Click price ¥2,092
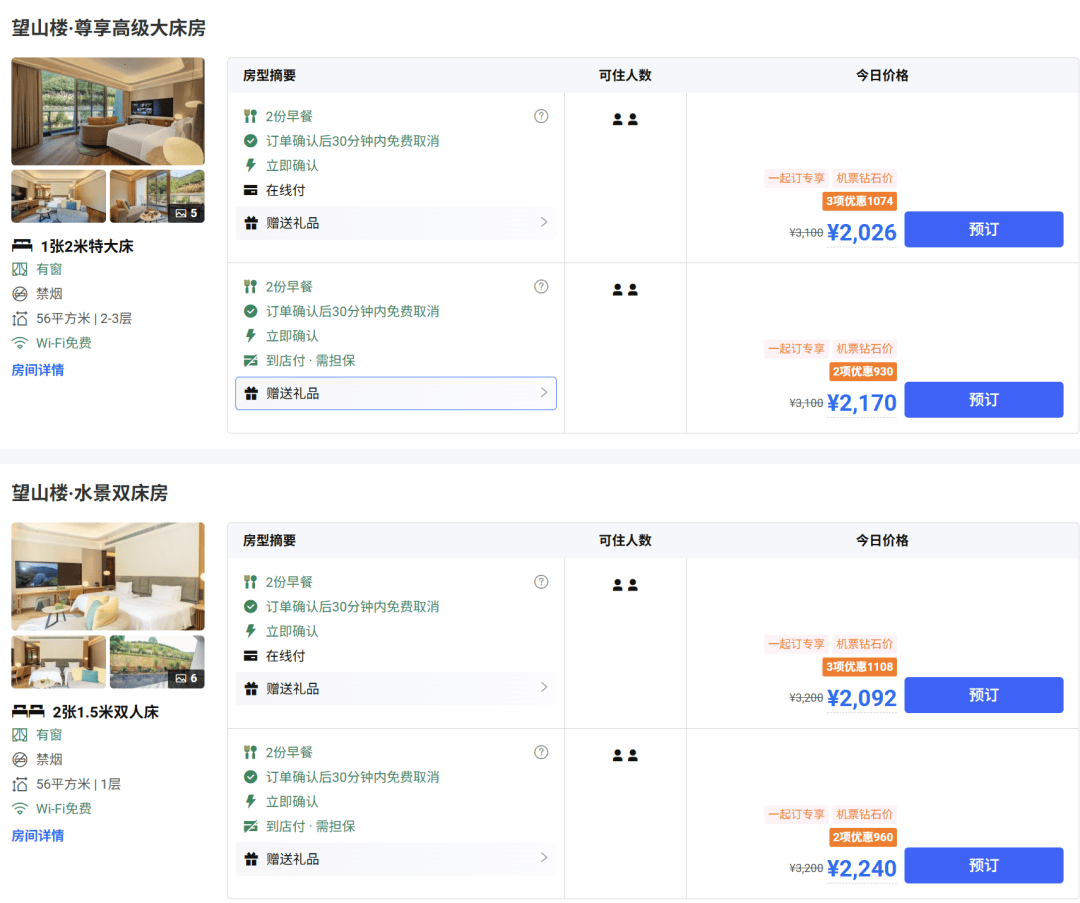The height and width of the screenshot is (903, 1080). tap(862, 698)
